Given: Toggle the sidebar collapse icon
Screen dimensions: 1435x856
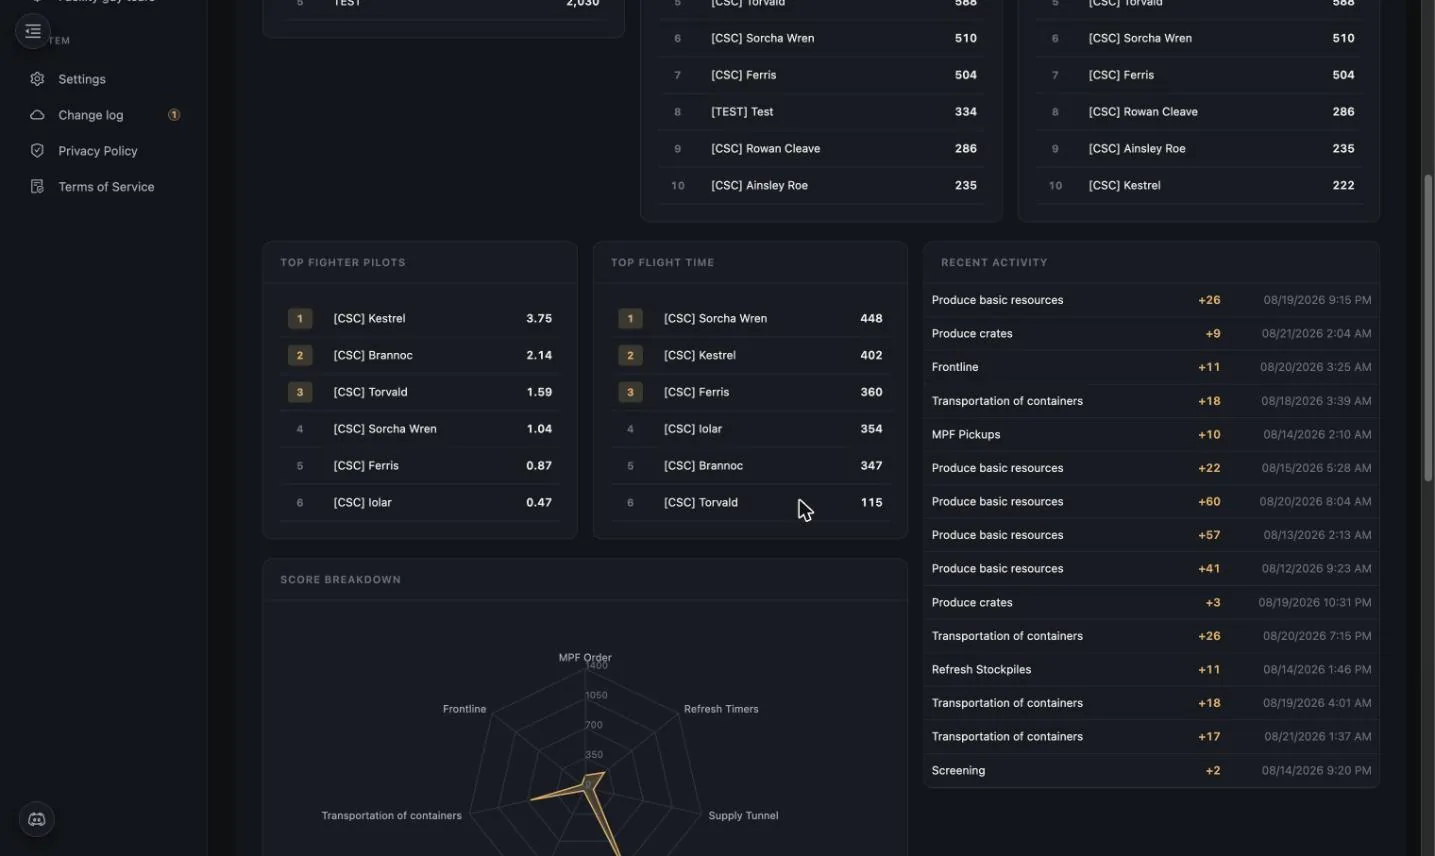Looking at the screenshot, I should pyautogui.click(x=33, y=31).
